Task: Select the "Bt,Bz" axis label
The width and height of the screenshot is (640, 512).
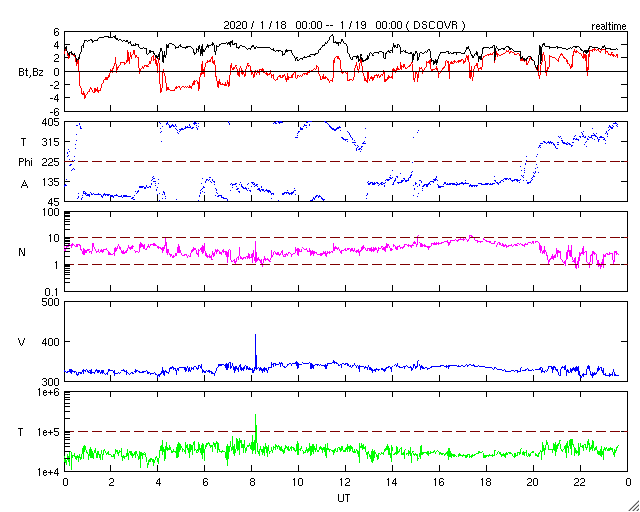Action: pyautogui.click(x=31, y=74)
